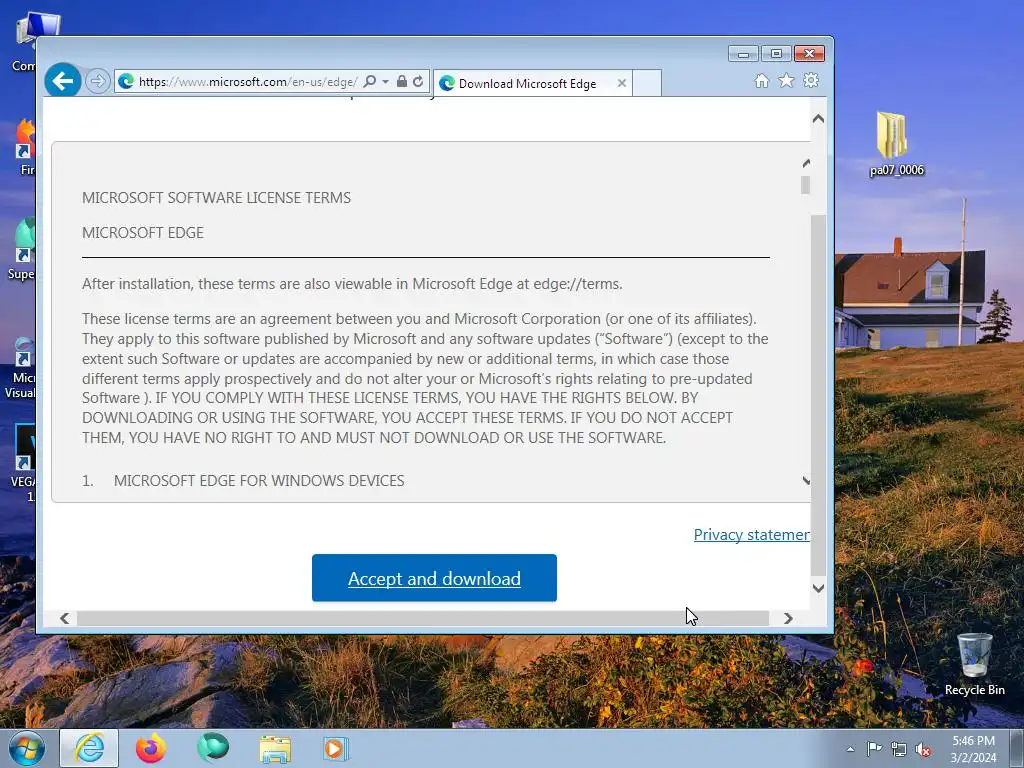The height and width of the screenshot is (768, 1024).
Task: Show hidden system tray icons
Action: point(850,749)
